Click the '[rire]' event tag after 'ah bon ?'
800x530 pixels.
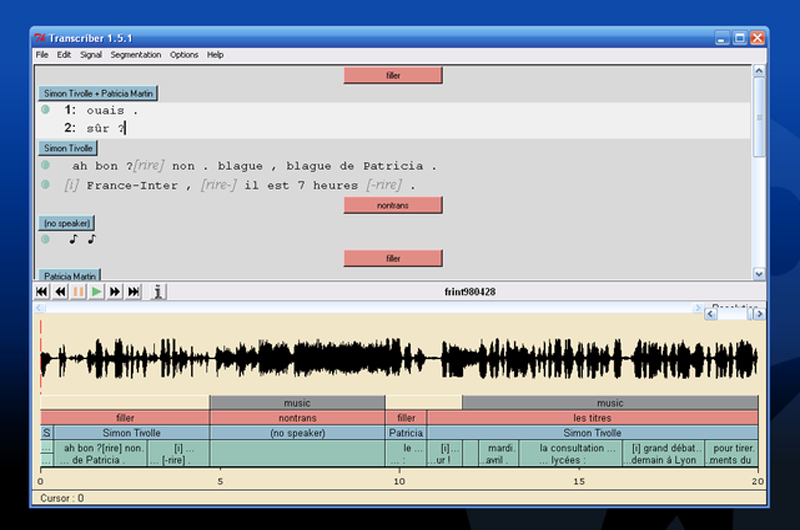tap(148, 166)
